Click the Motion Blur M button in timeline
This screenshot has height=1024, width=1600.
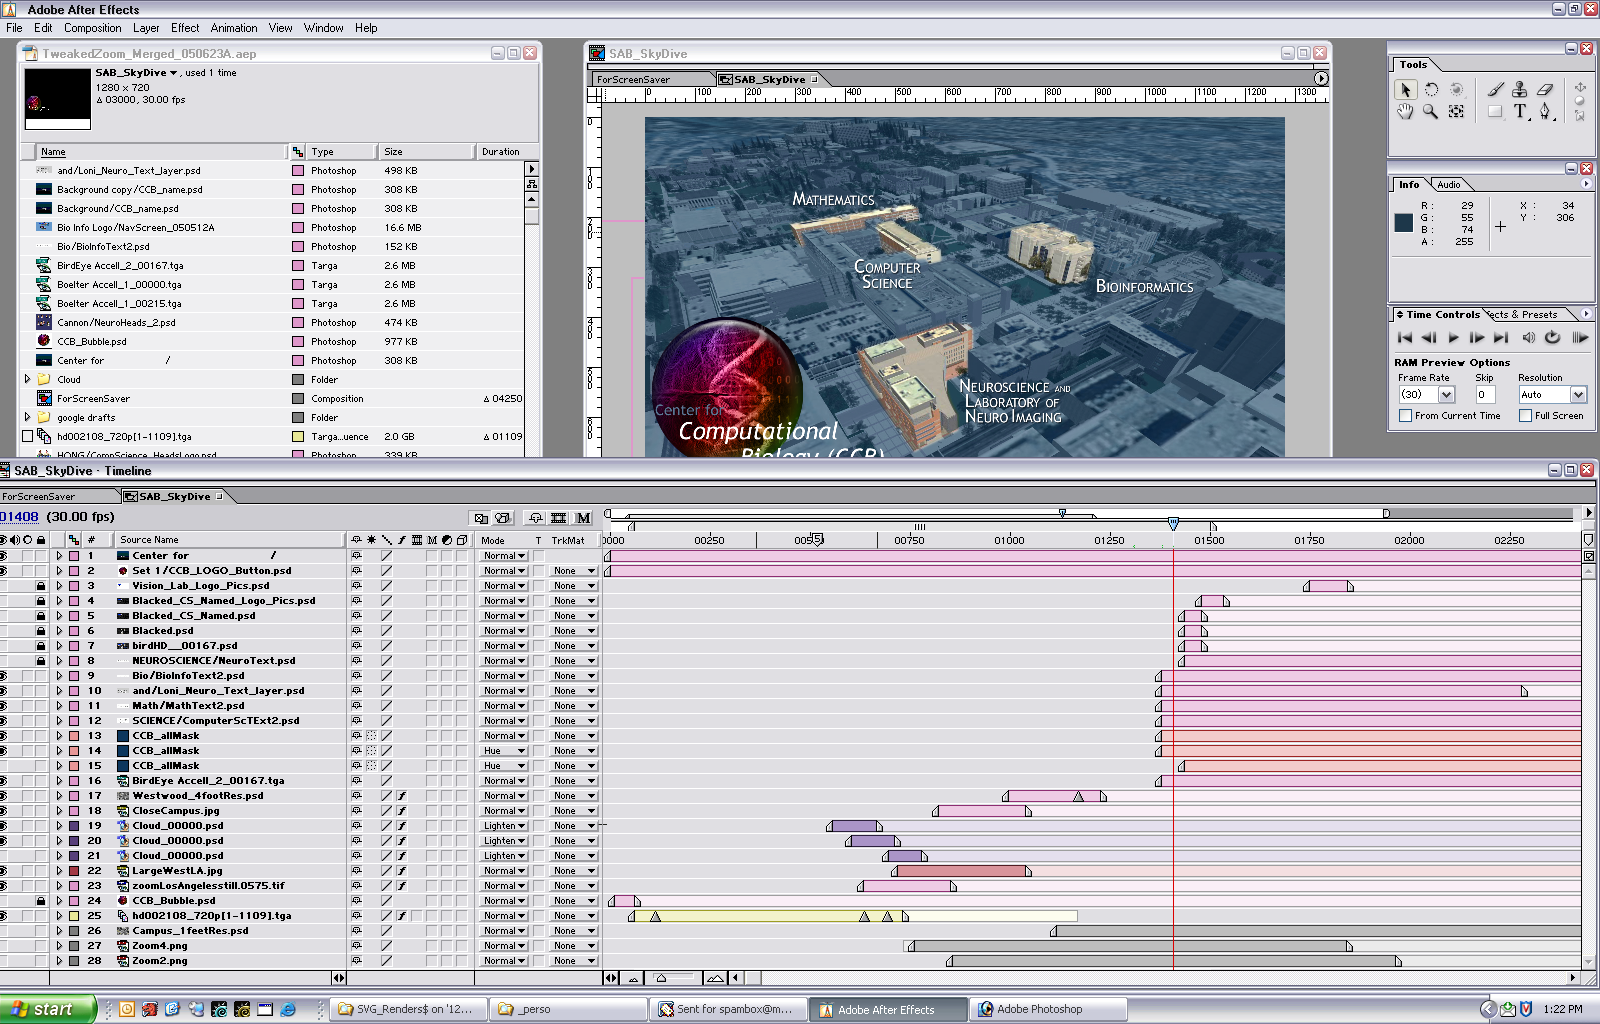coord(584,518)
